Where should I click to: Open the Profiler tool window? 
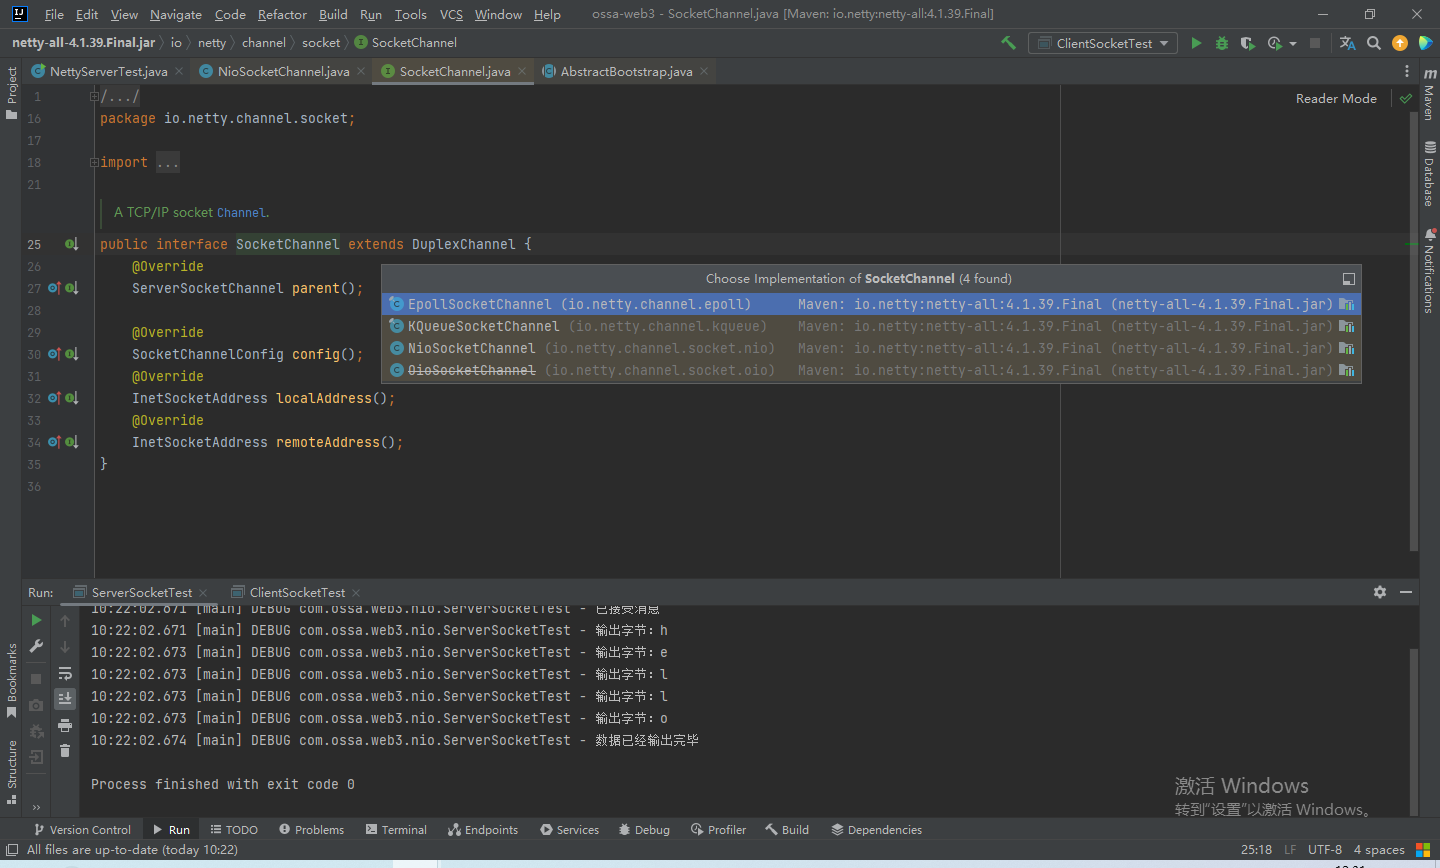(718, 830)
